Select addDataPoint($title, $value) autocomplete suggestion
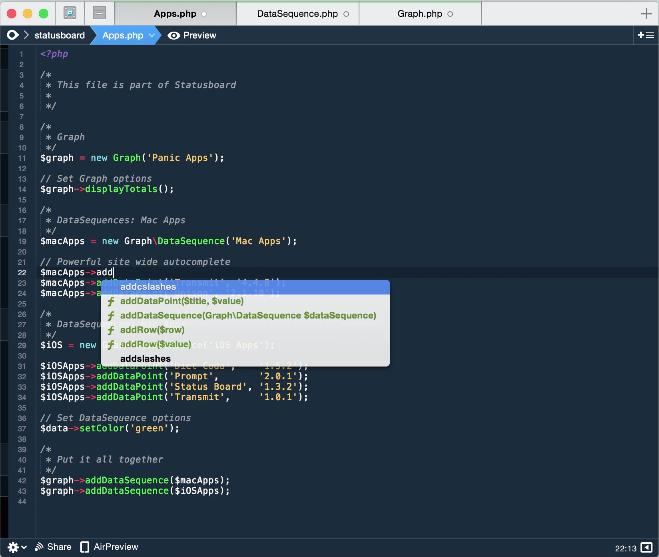 coord(181,301)
